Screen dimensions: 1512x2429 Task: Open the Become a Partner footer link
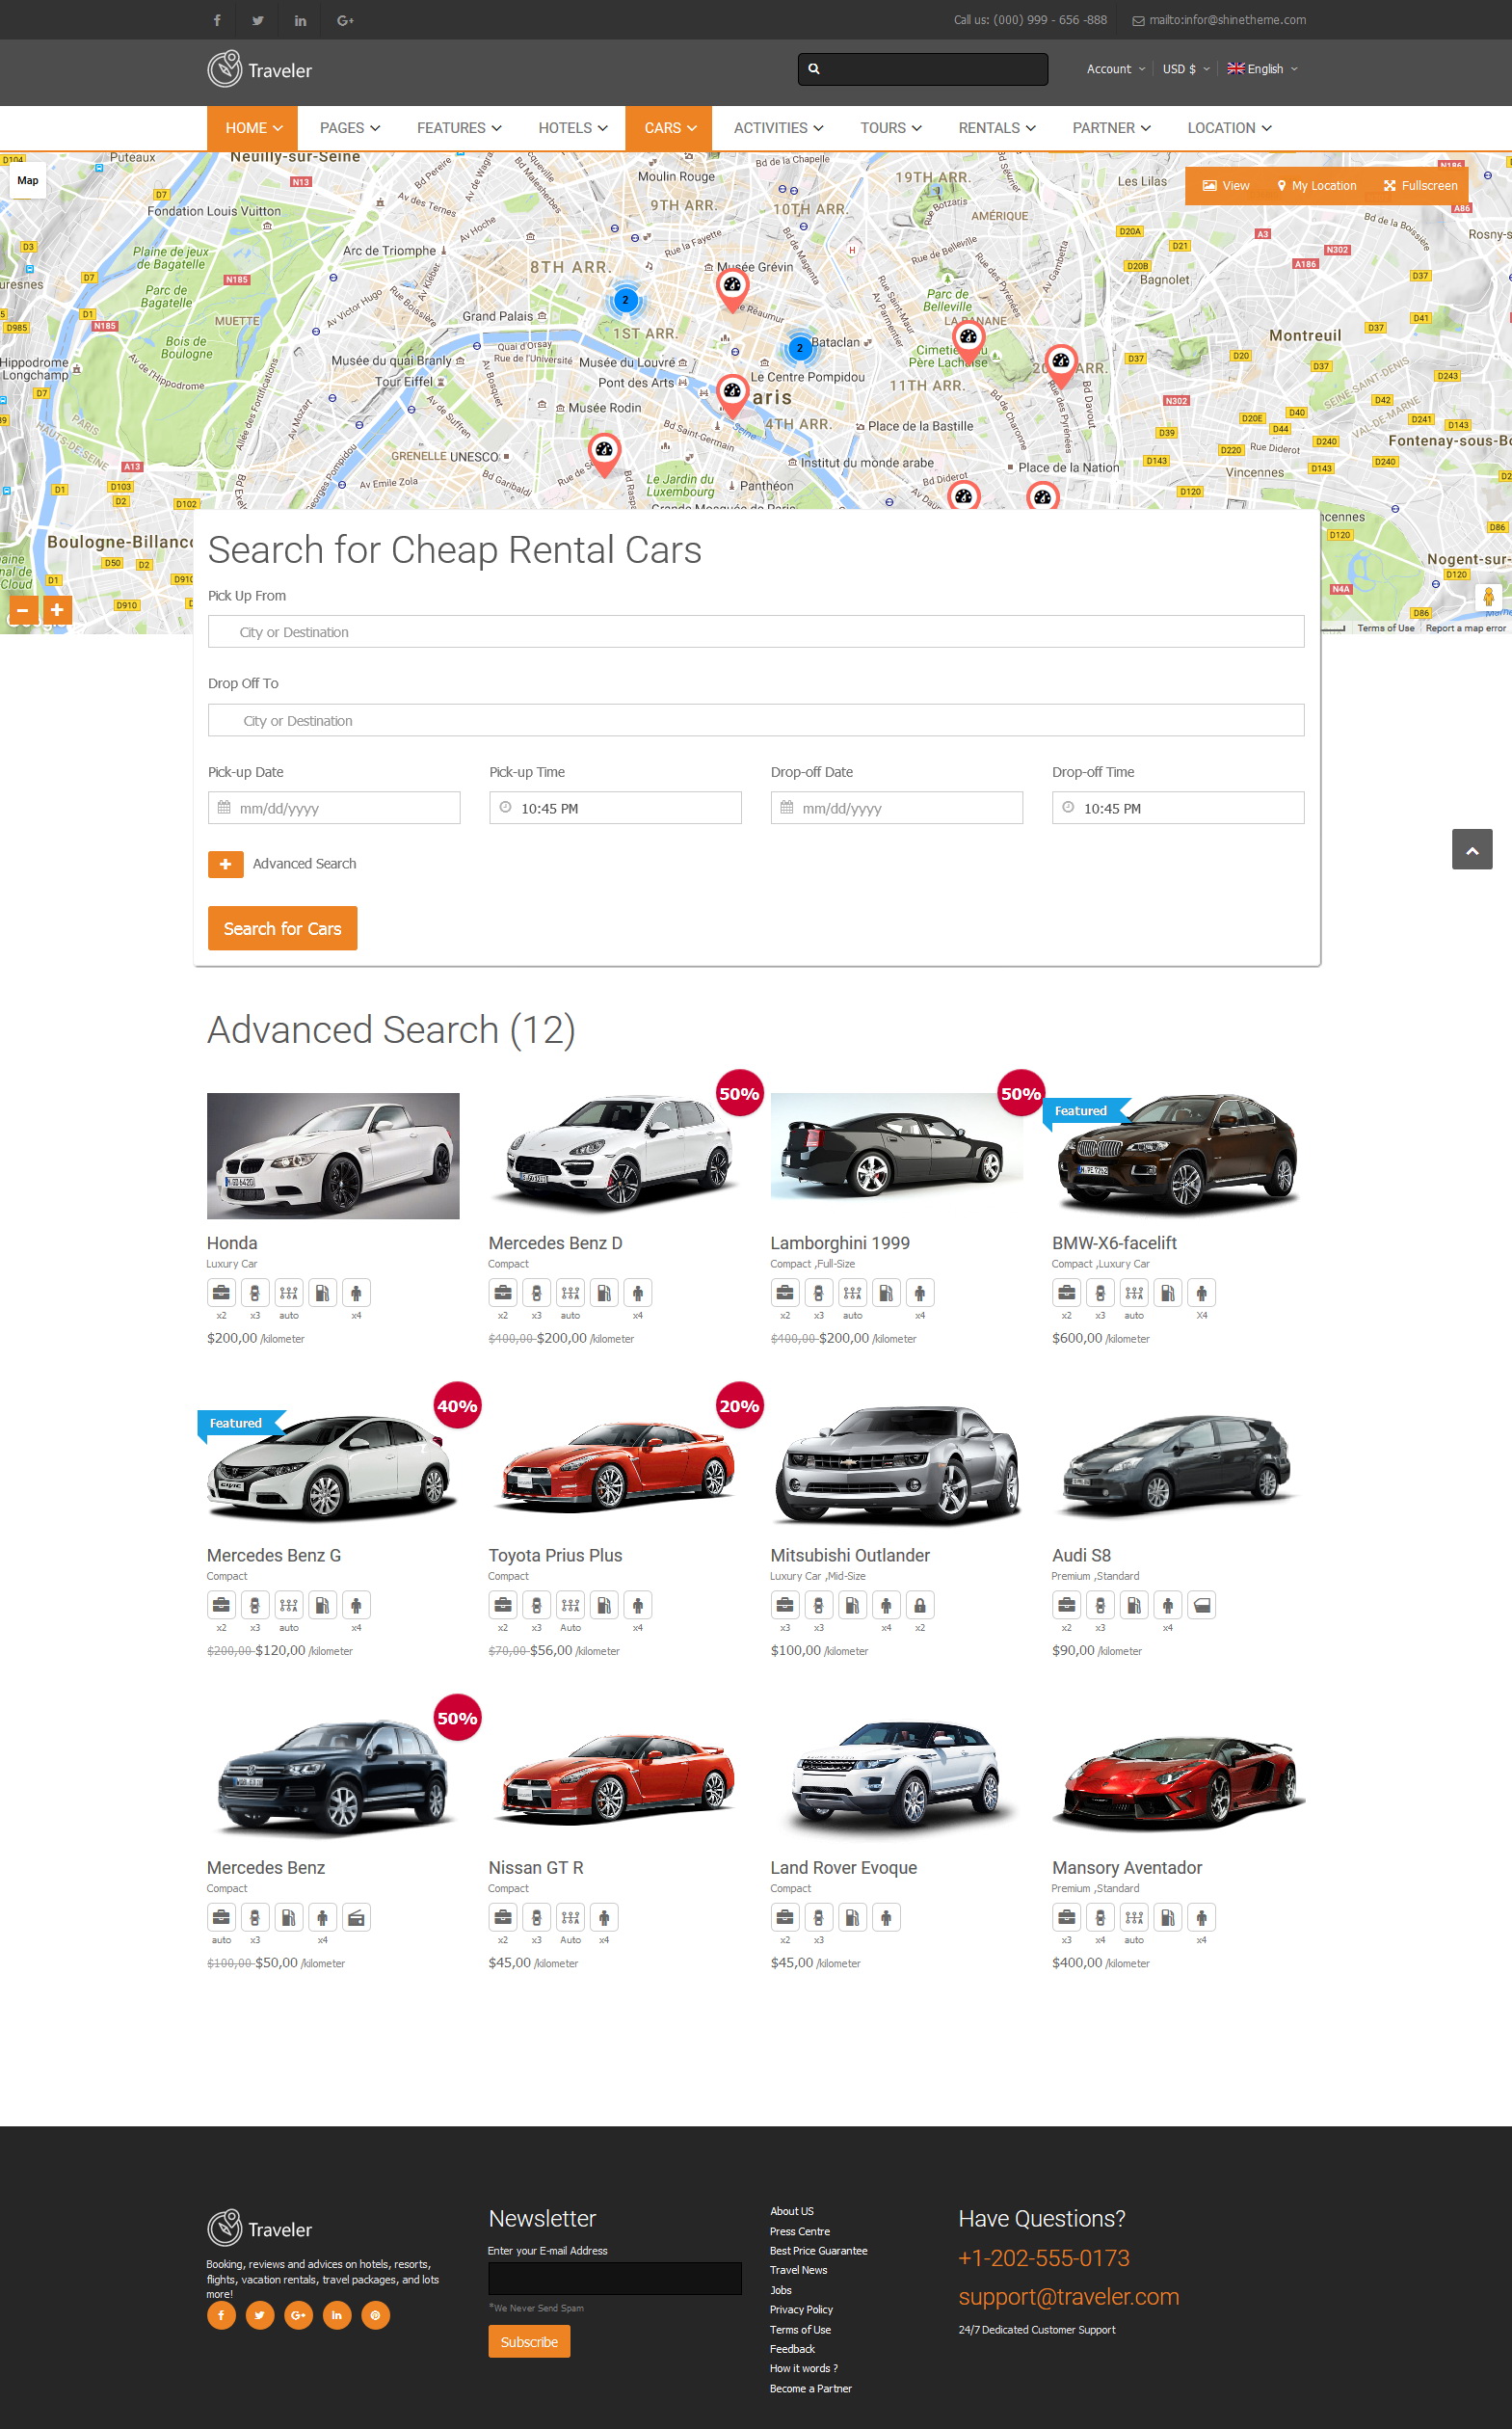click(x=810, y=2389)
